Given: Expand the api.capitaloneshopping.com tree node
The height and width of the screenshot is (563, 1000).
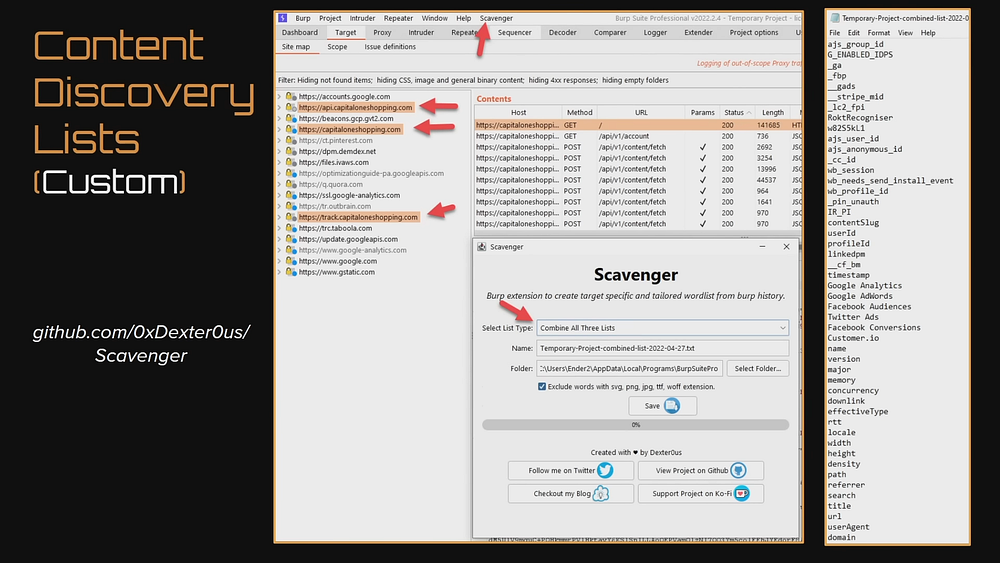Looking at the screenshot, I should tap(279, 107).
